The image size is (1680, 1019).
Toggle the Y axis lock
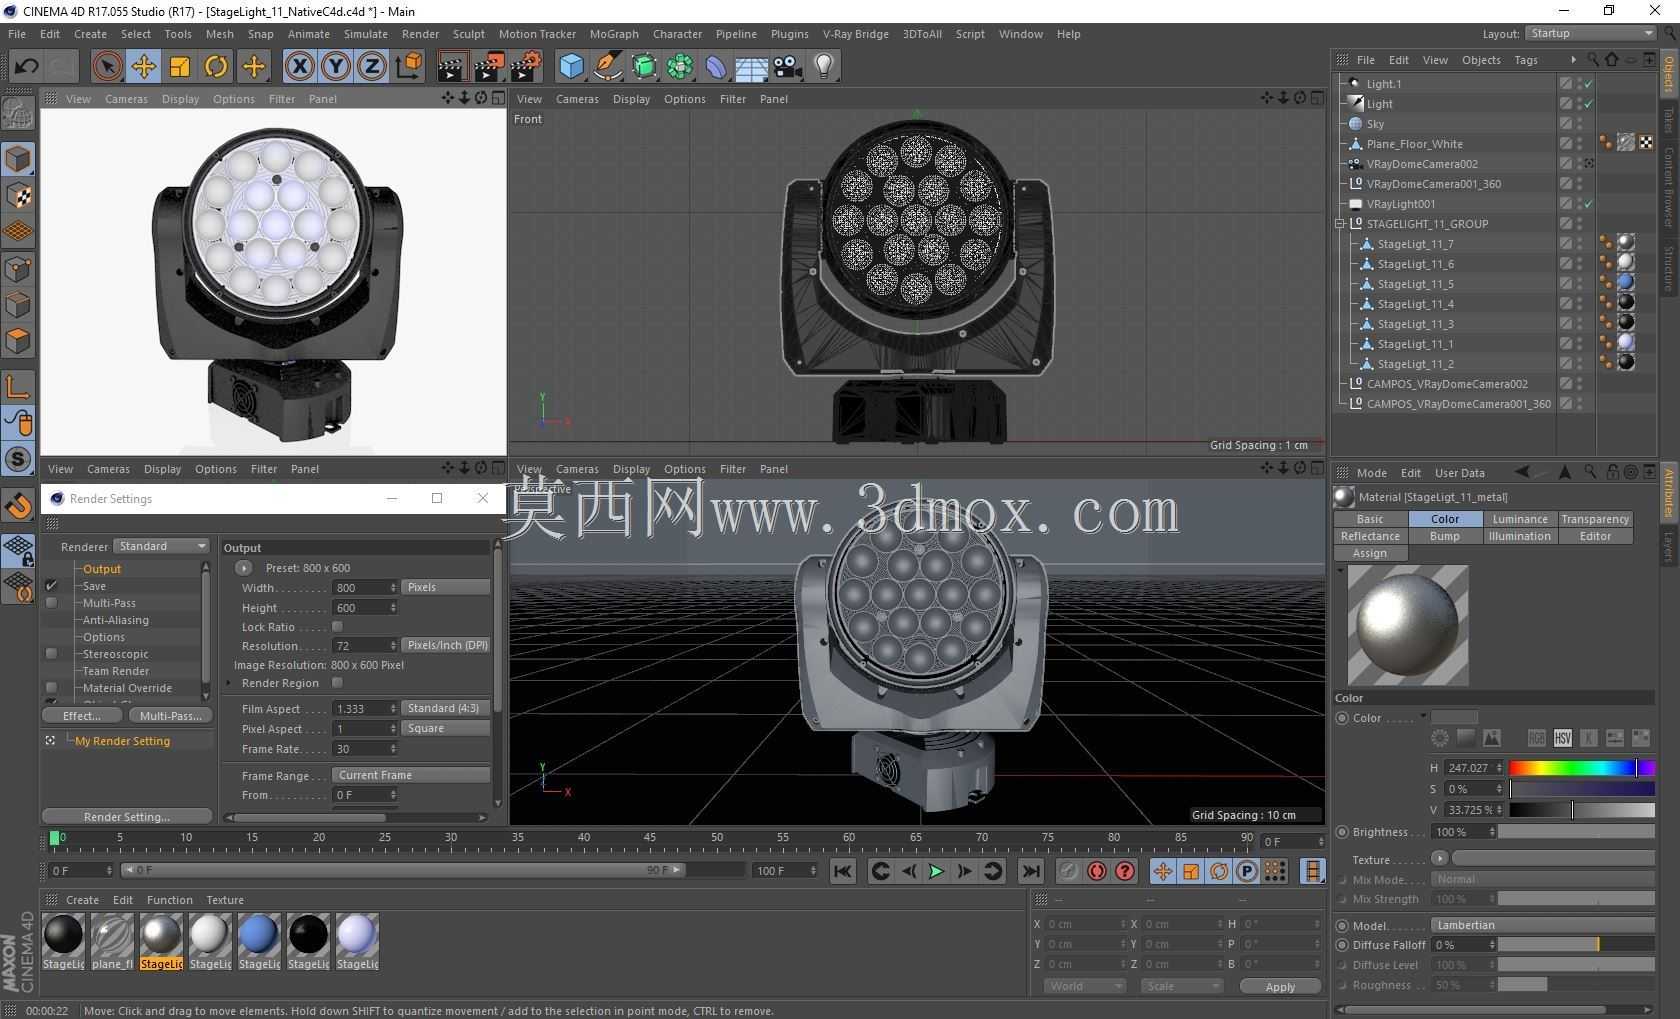[336, 67]
